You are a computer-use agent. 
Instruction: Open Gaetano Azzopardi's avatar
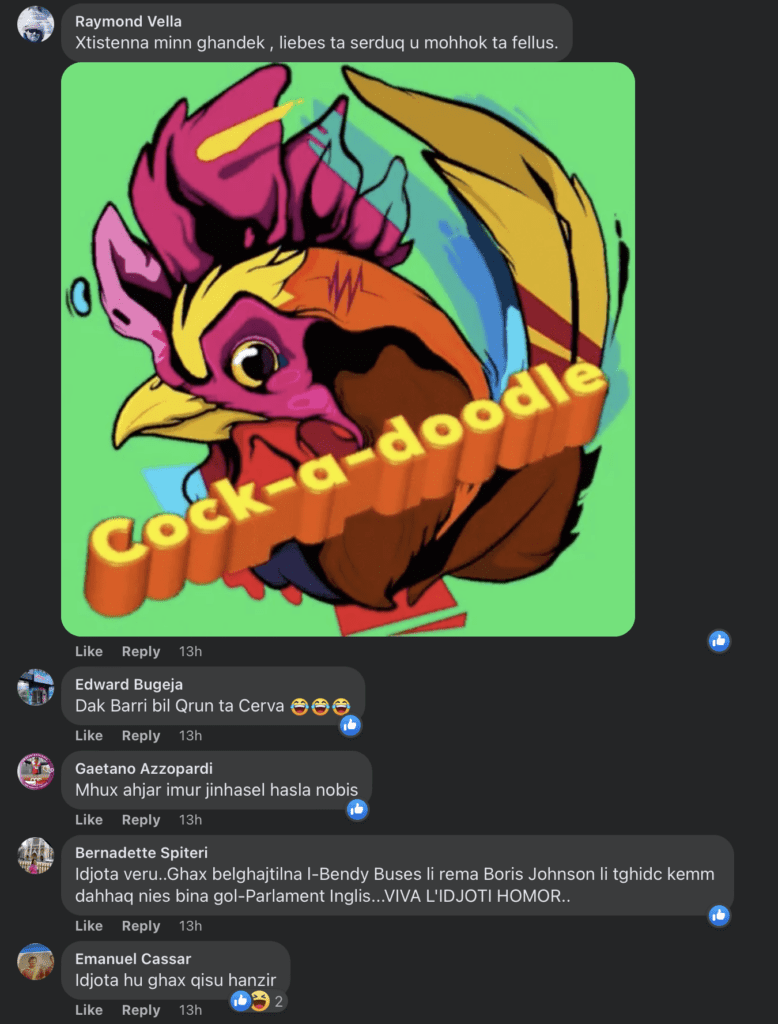pos(35,771)
